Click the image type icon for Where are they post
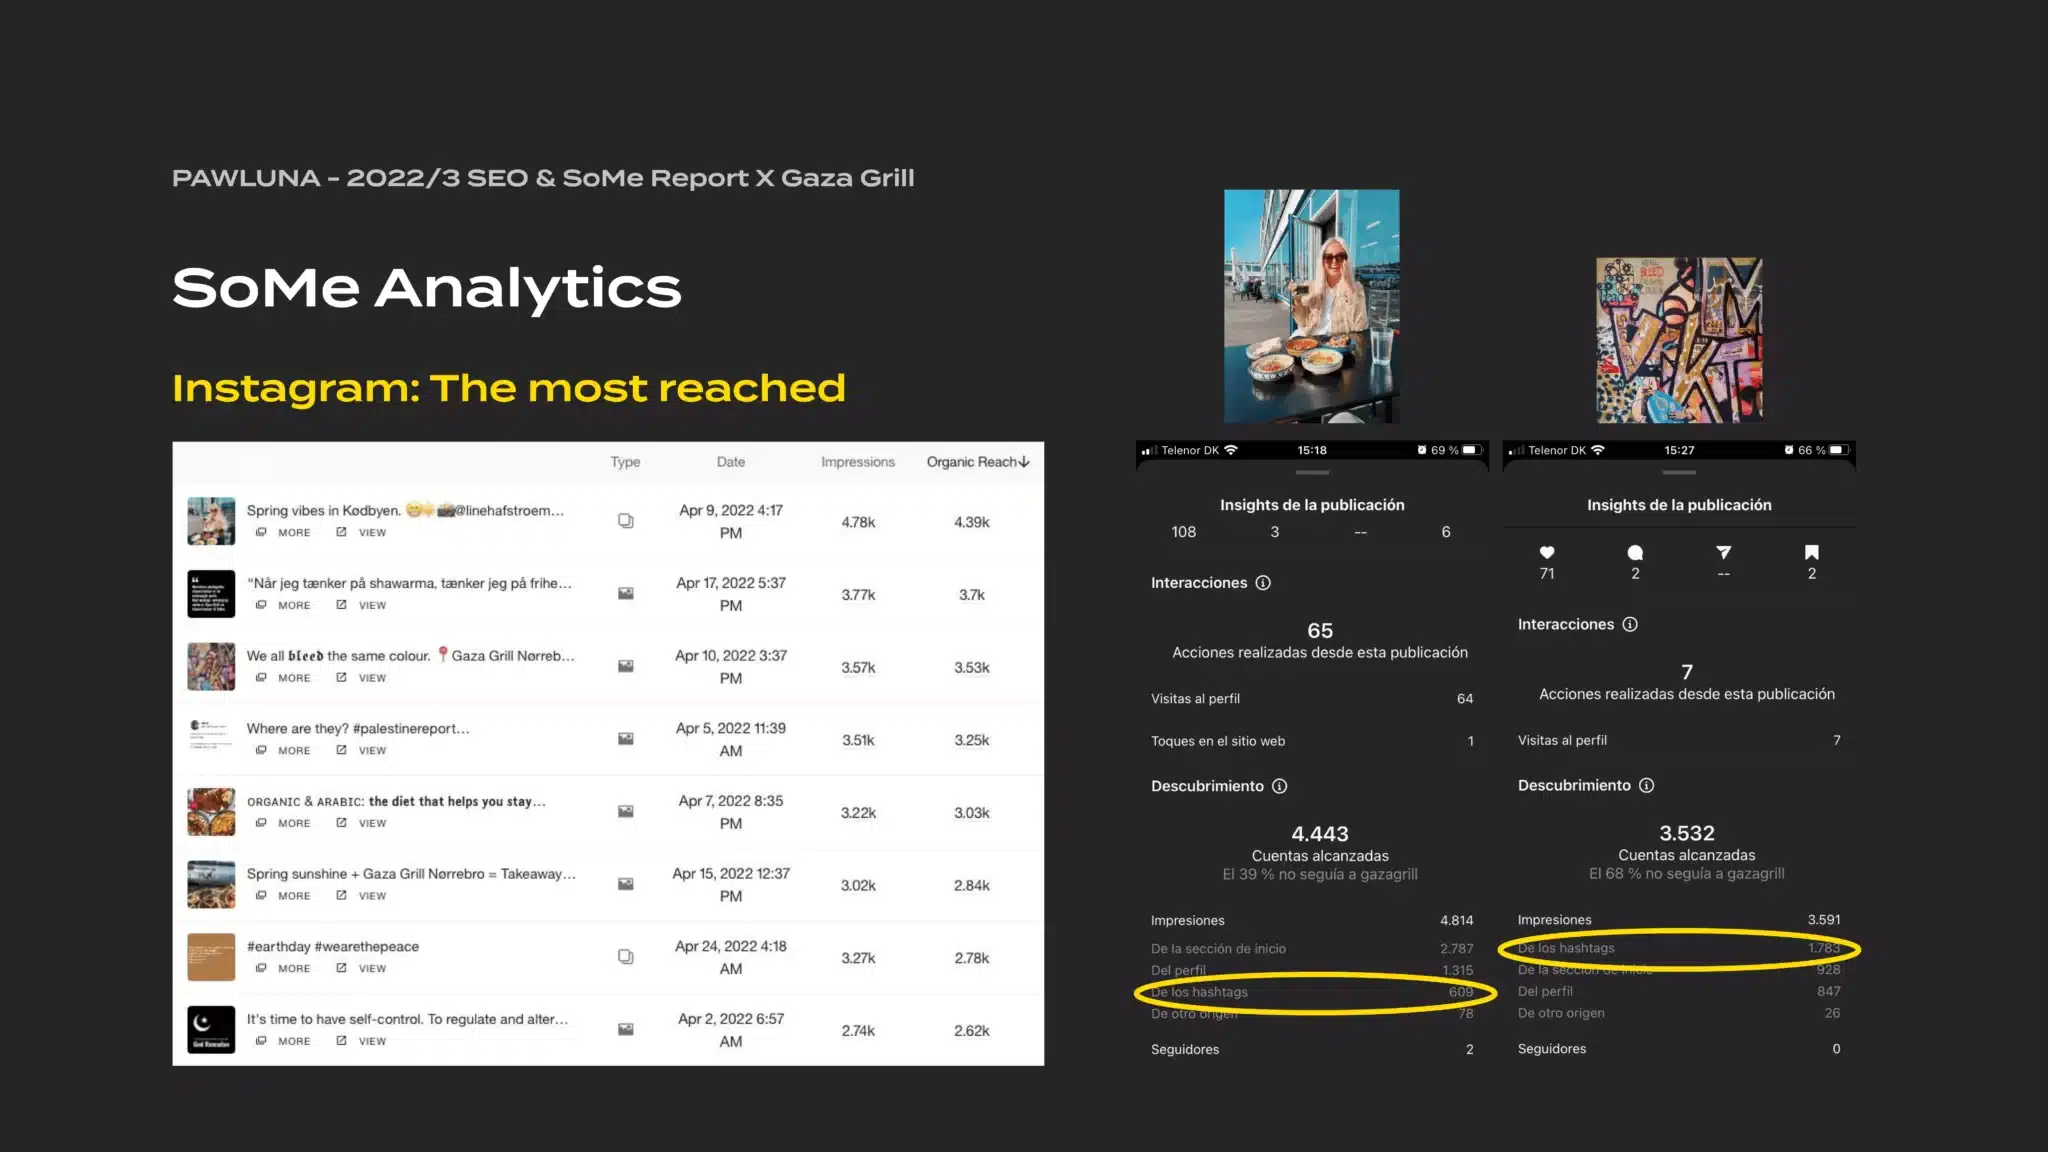 626,739
